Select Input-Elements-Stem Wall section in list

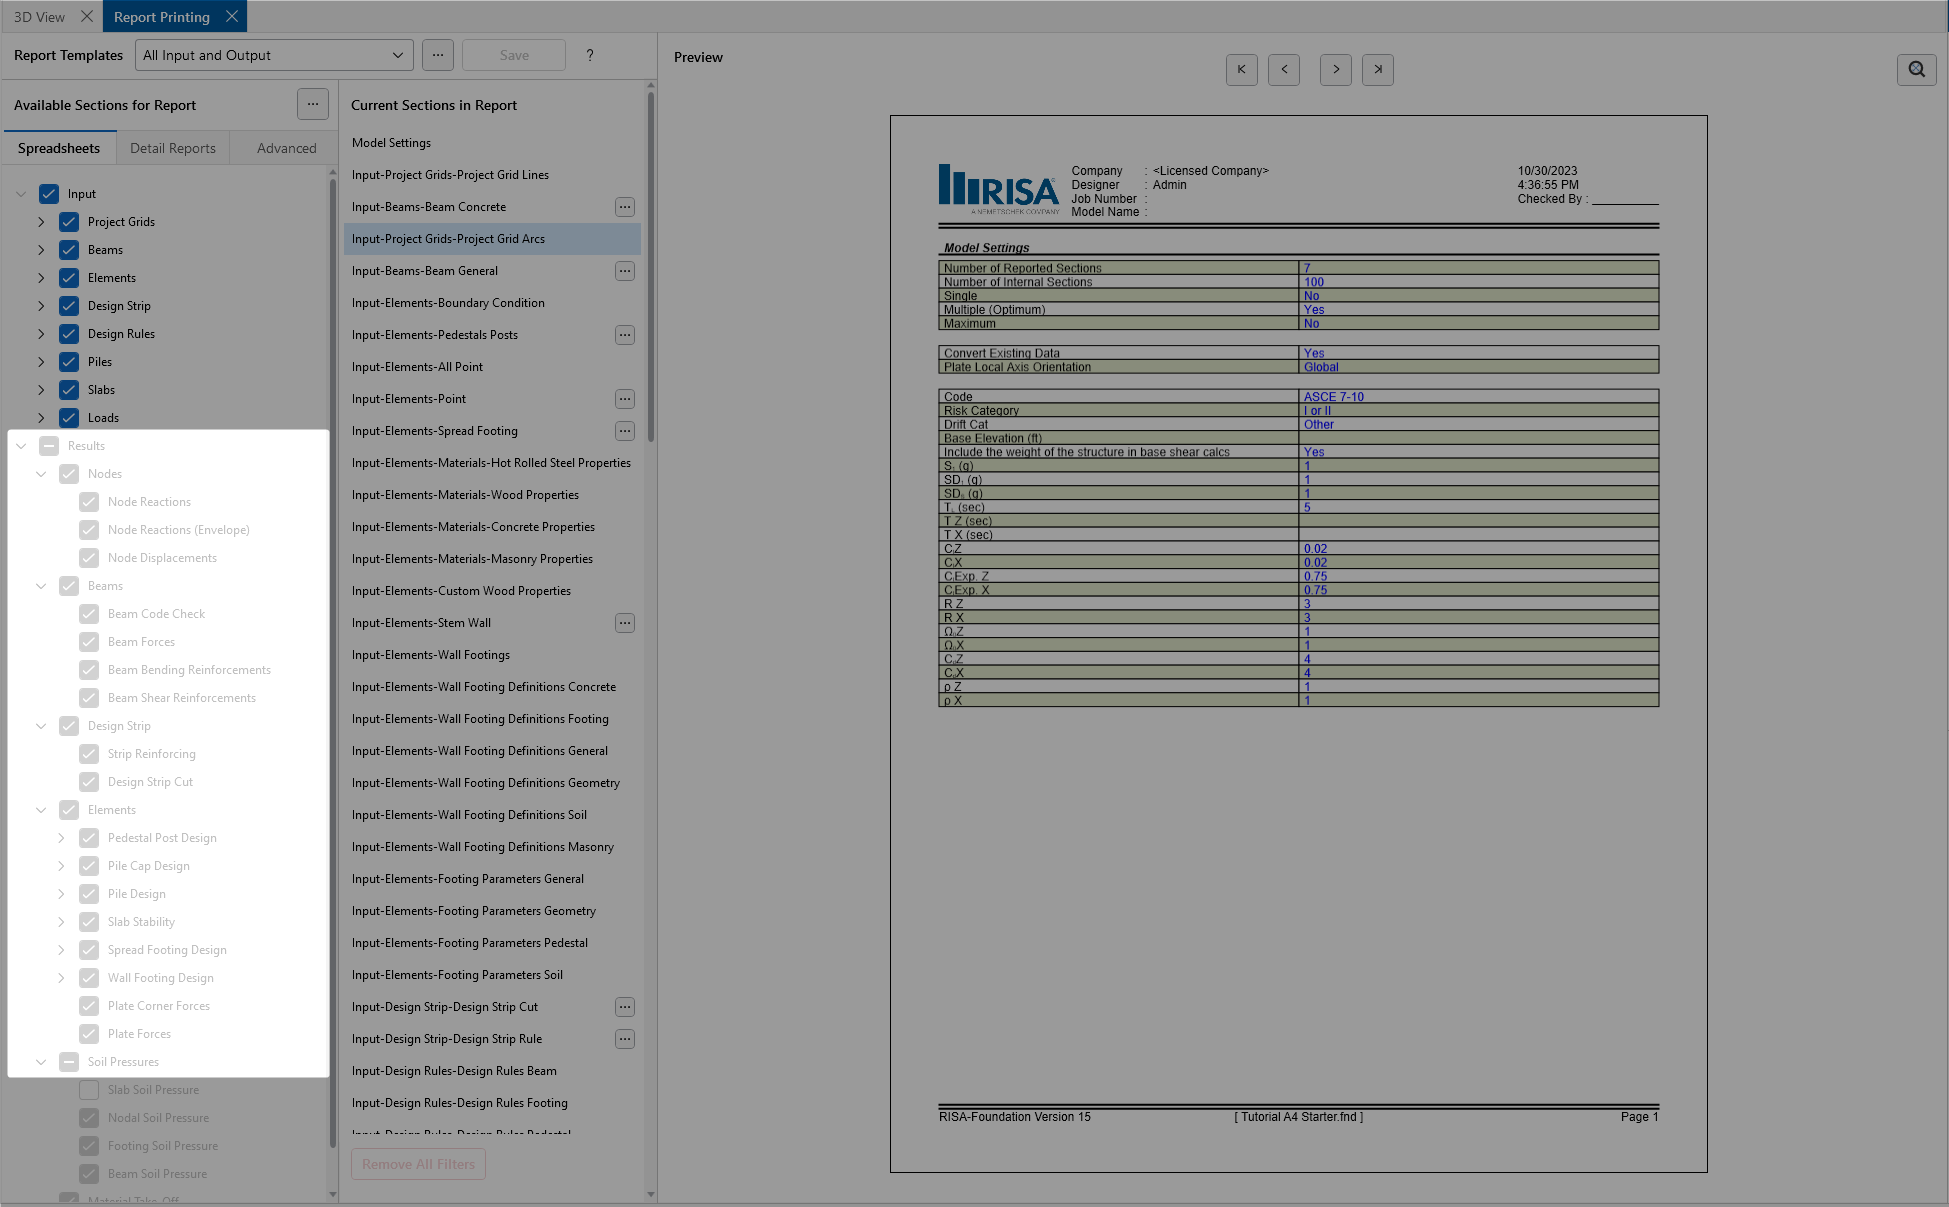(421, 623)
